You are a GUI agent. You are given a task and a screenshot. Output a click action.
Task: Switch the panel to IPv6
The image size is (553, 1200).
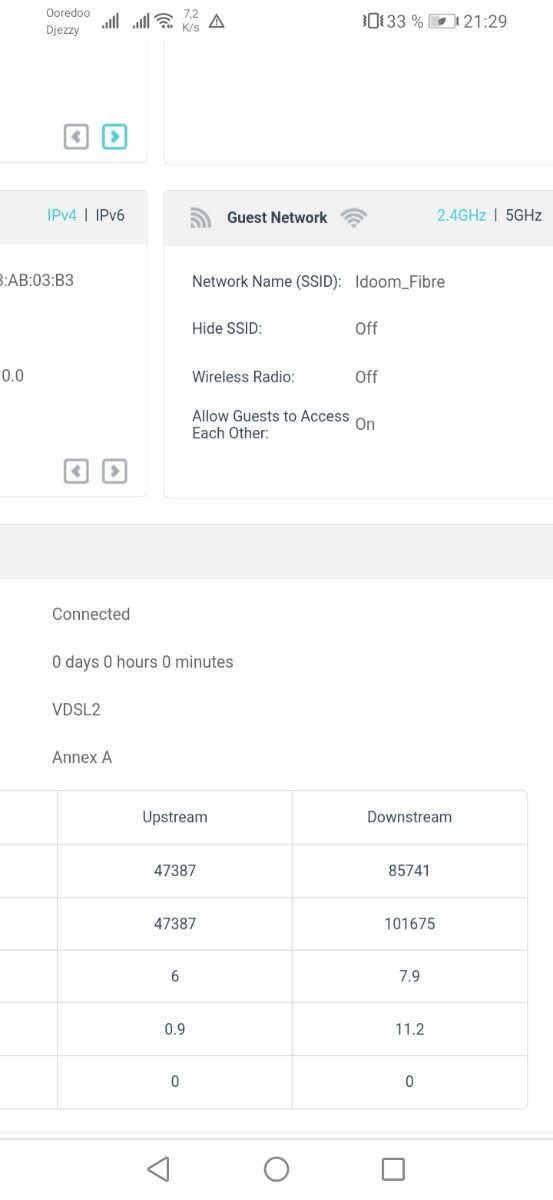pos(110,215)
